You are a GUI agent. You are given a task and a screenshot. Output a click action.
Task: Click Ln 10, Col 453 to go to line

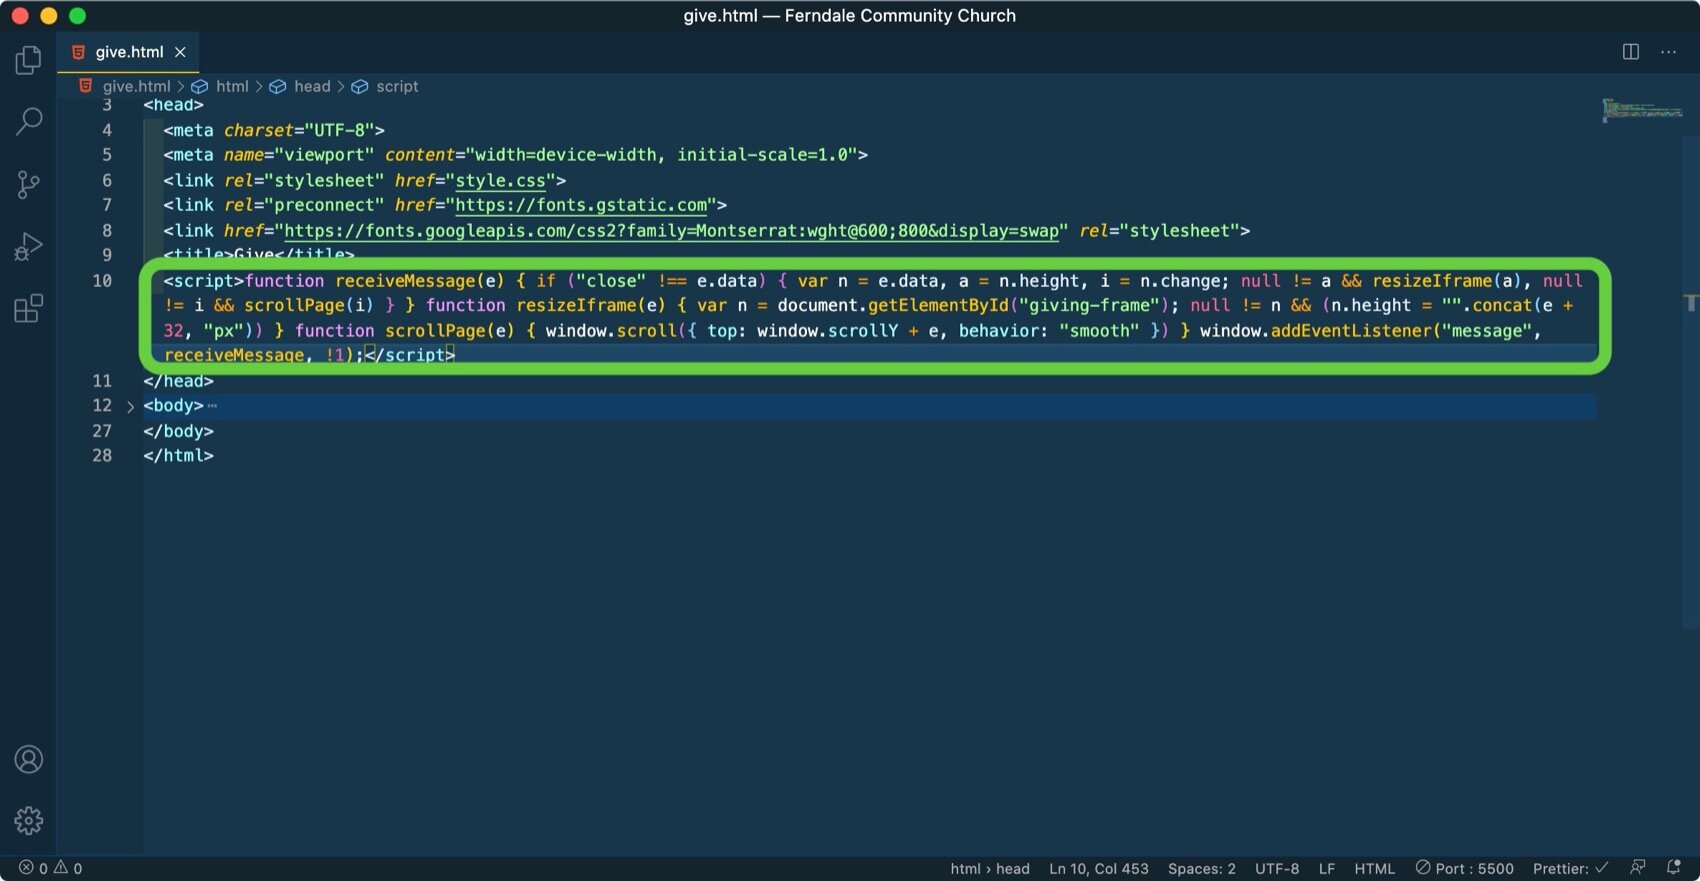(1098, 868)
